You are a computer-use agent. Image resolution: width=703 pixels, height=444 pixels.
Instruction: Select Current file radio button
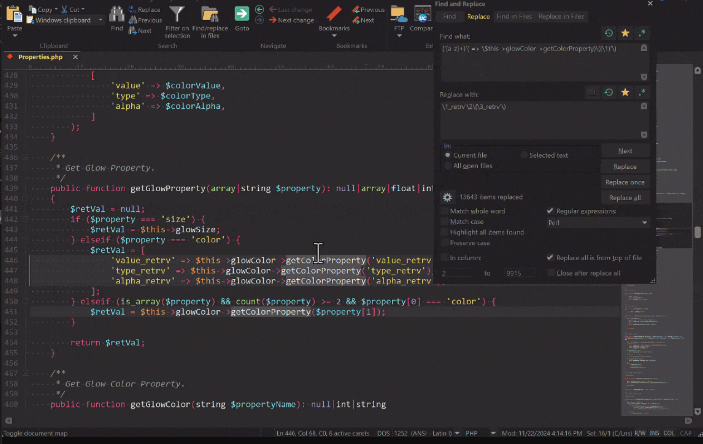pos(447,155)
